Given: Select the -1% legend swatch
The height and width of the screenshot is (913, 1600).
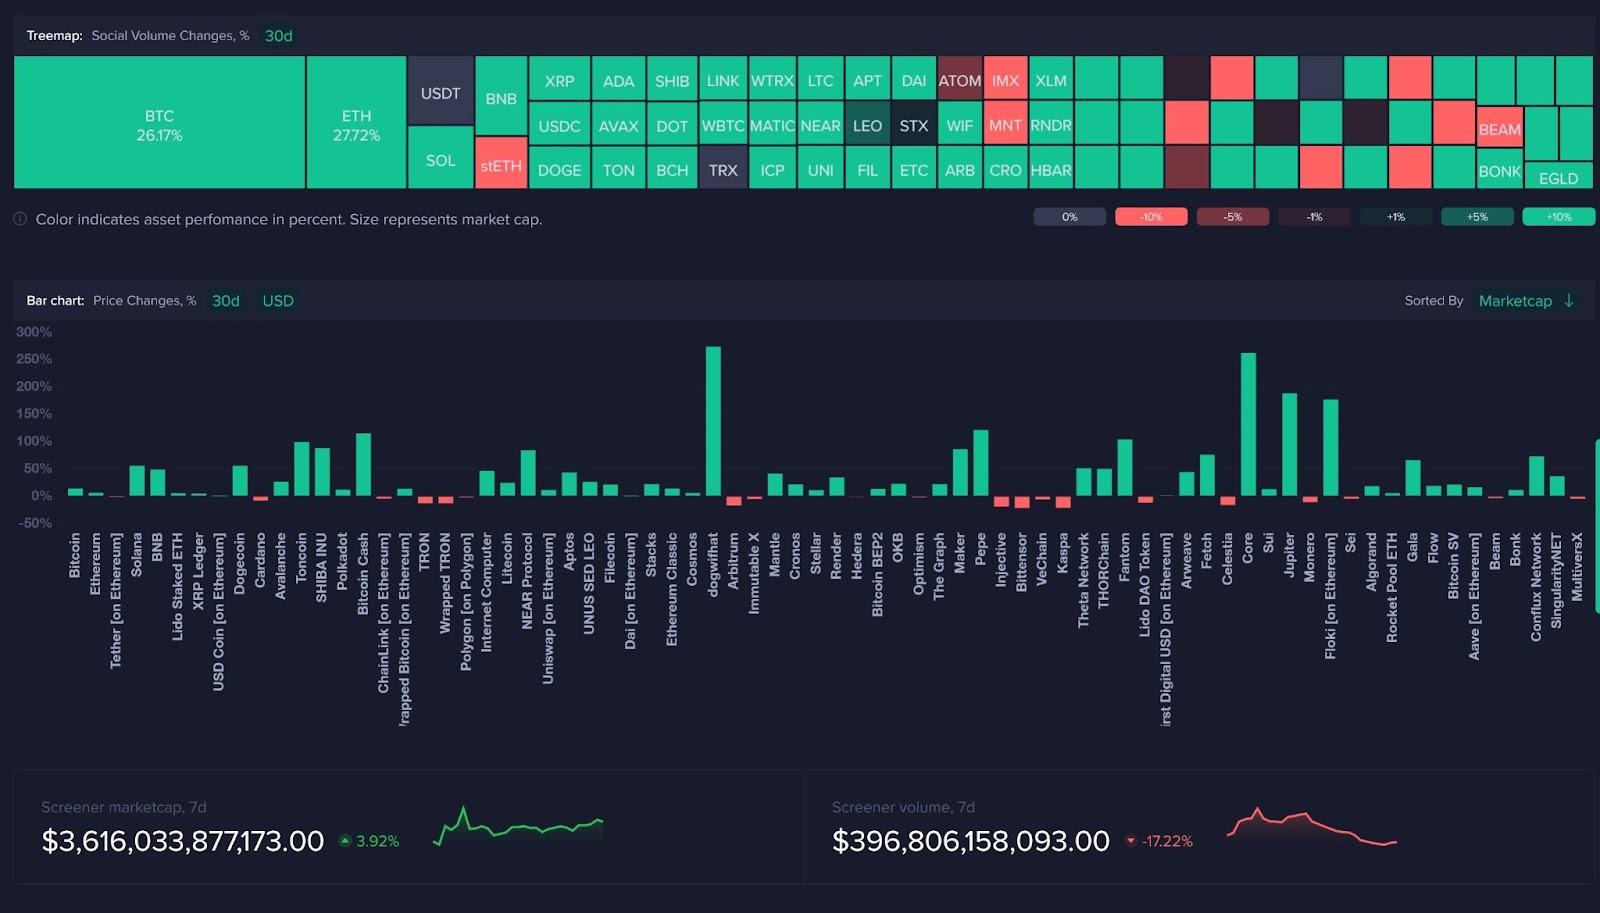Looking at the screenshot, I should [1314, 217].
